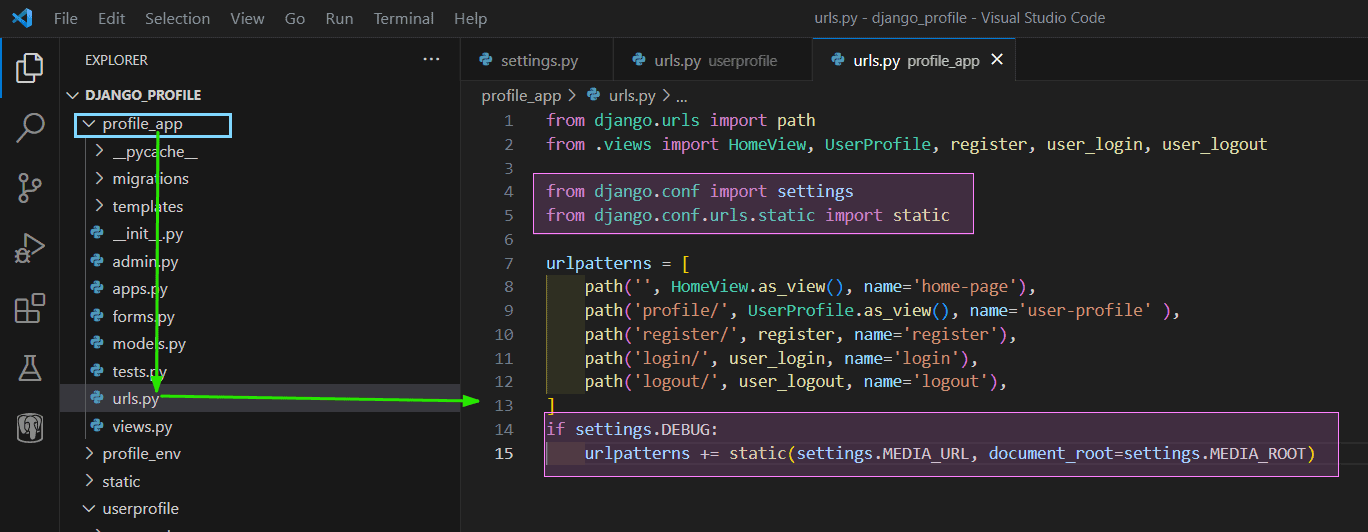
Task: Collapse the DJANGO_PROFILE root folder
Action: (73, 95)
